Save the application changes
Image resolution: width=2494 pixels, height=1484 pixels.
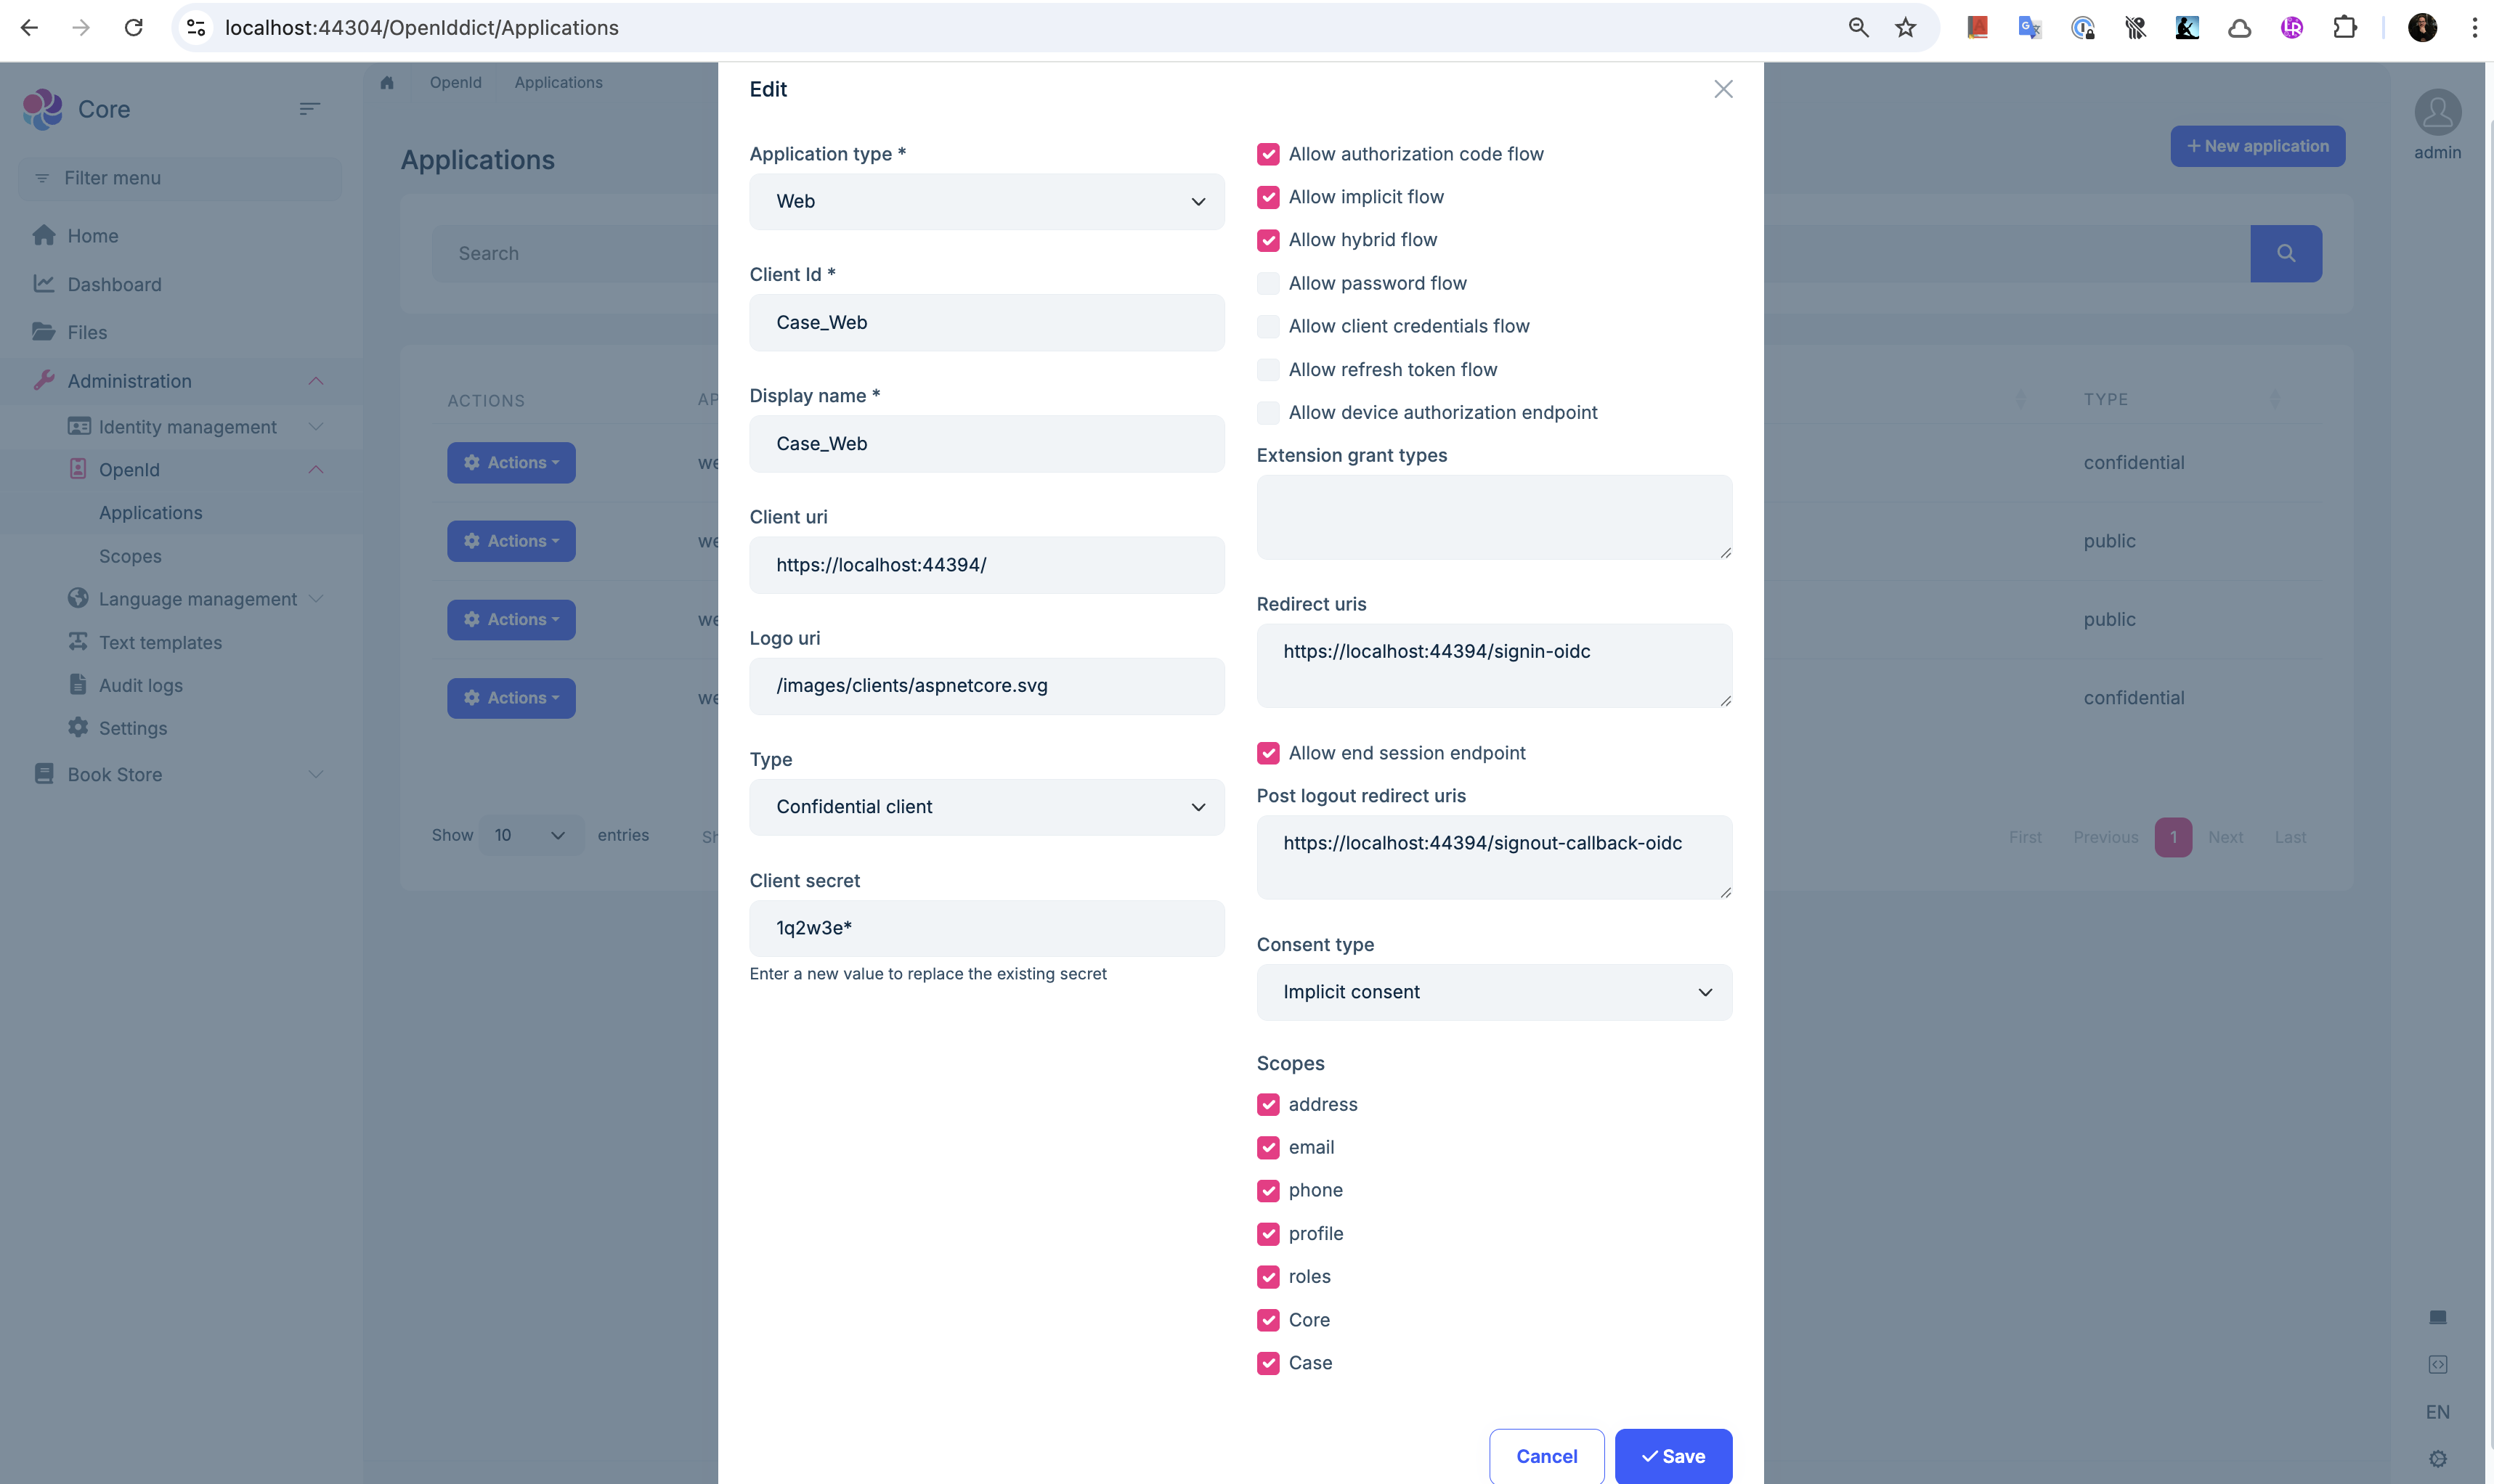point(1673,1456)
